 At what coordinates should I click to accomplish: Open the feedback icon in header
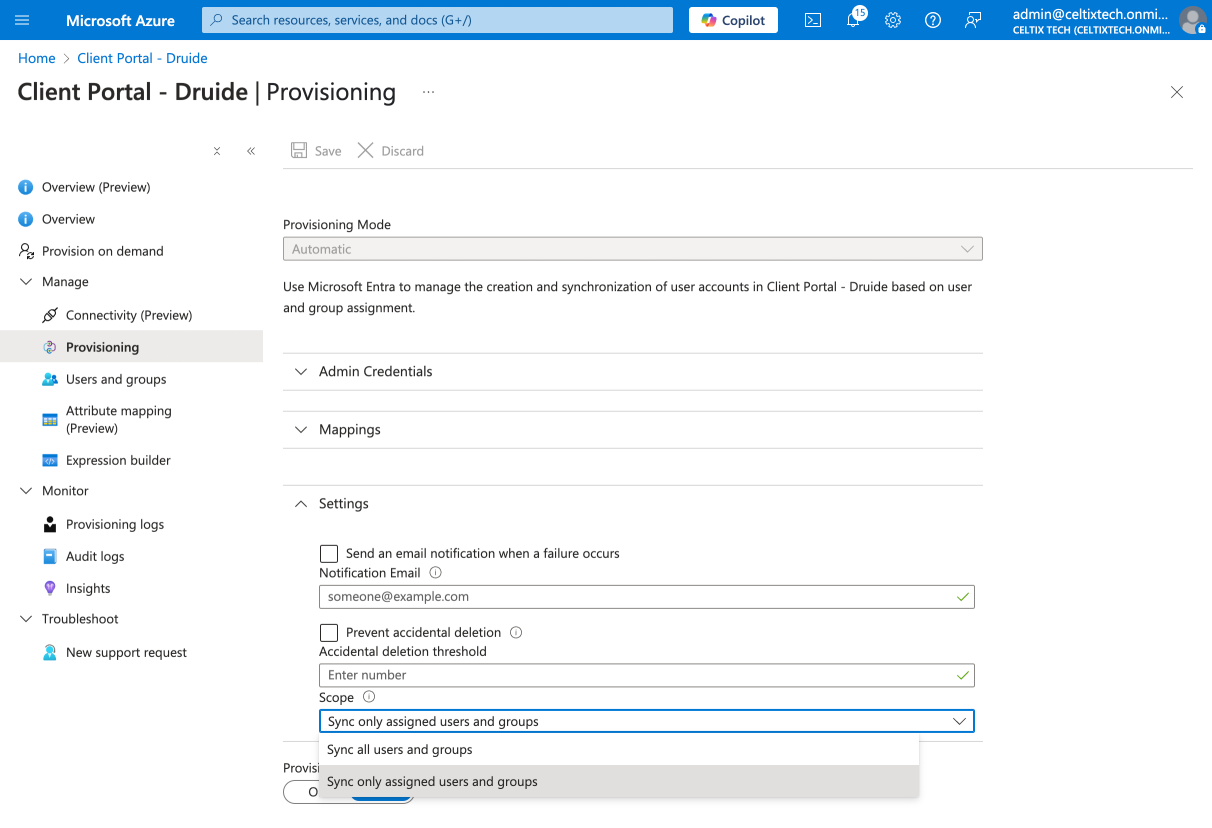973,20
